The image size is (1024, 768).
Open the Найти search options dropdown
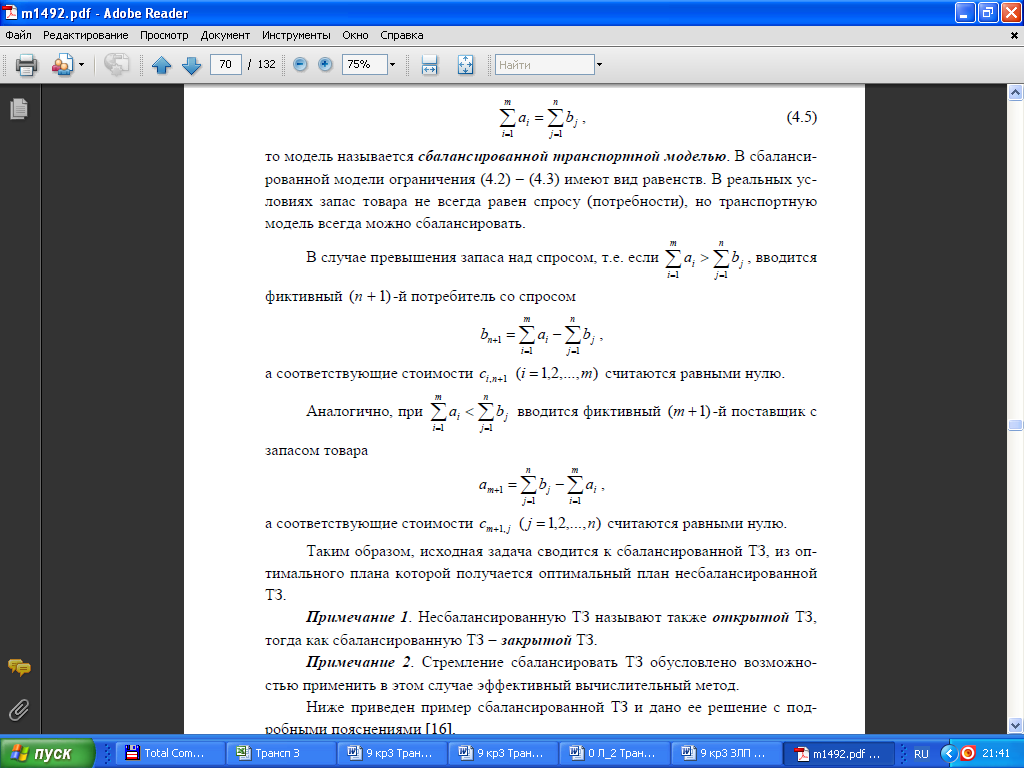(600, 64)
